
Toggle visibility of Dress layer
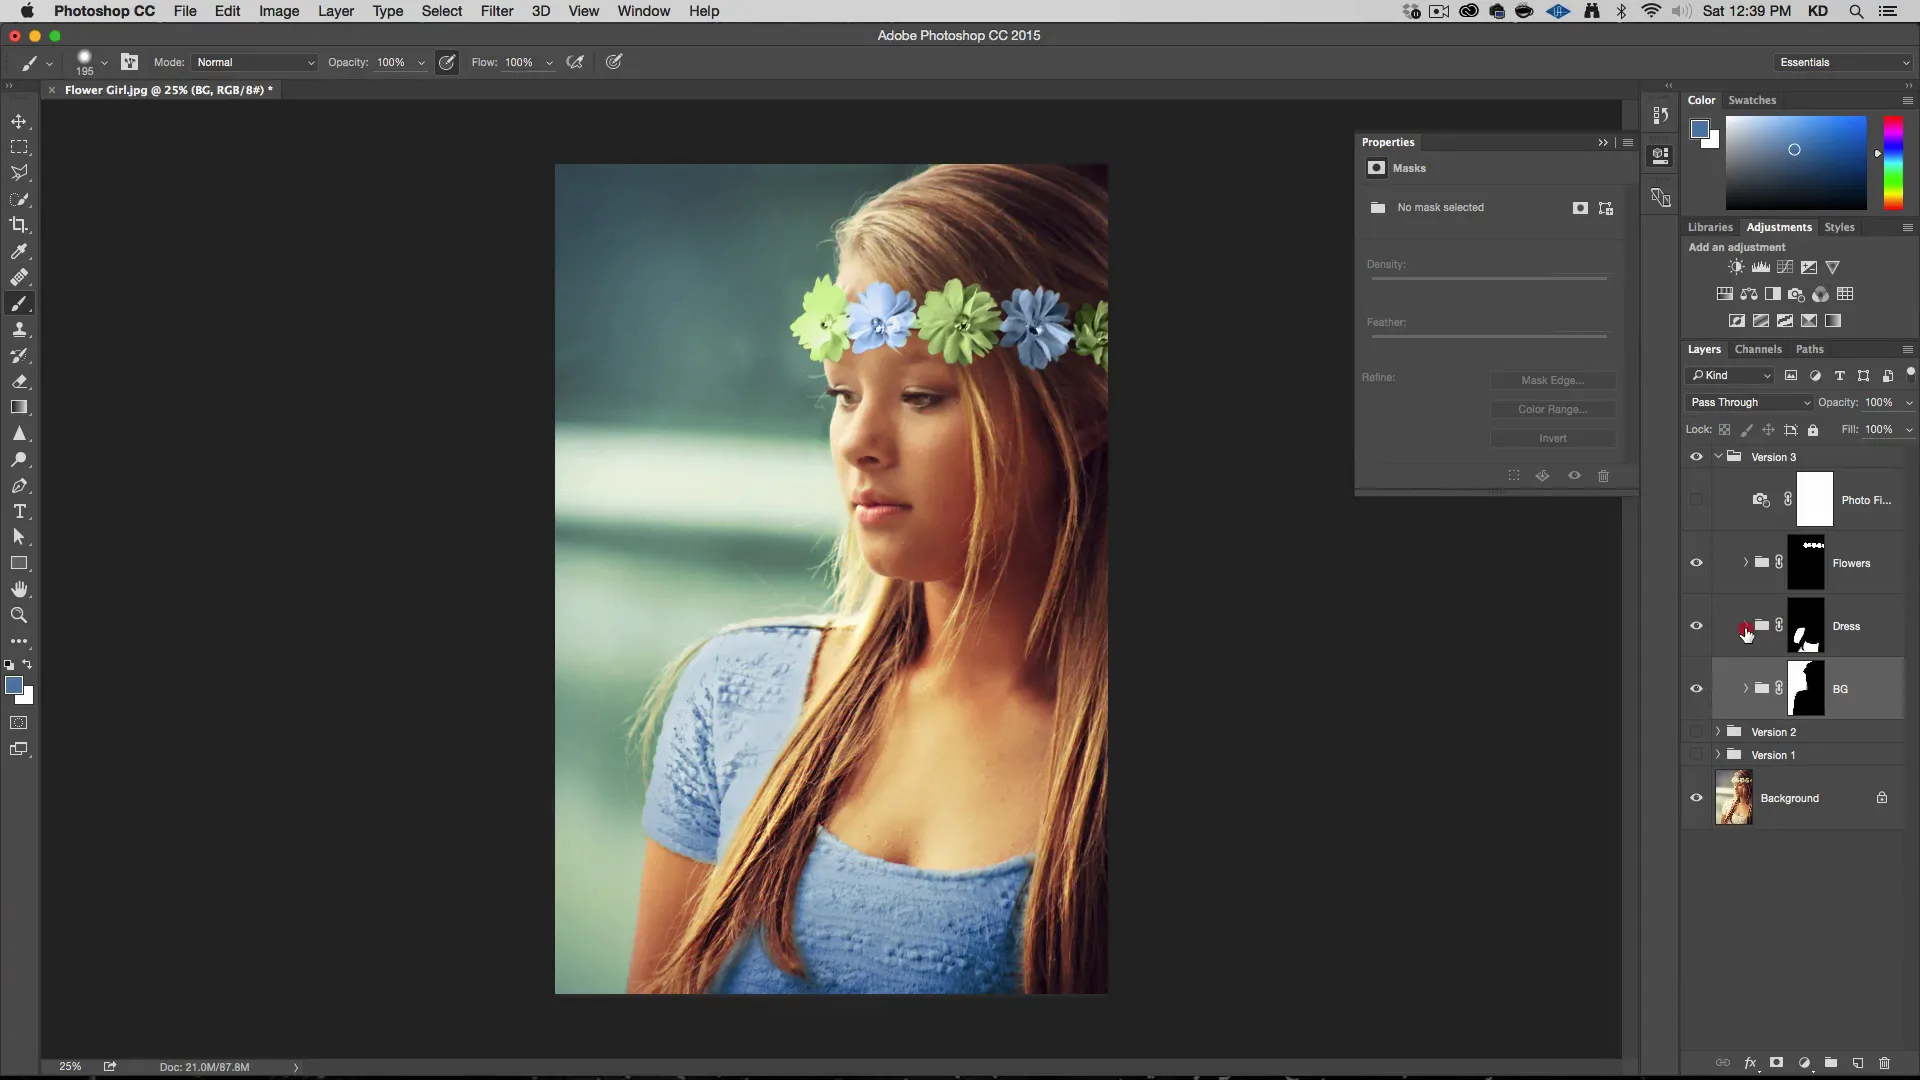pyautogui.click(x=1697, y=625)
